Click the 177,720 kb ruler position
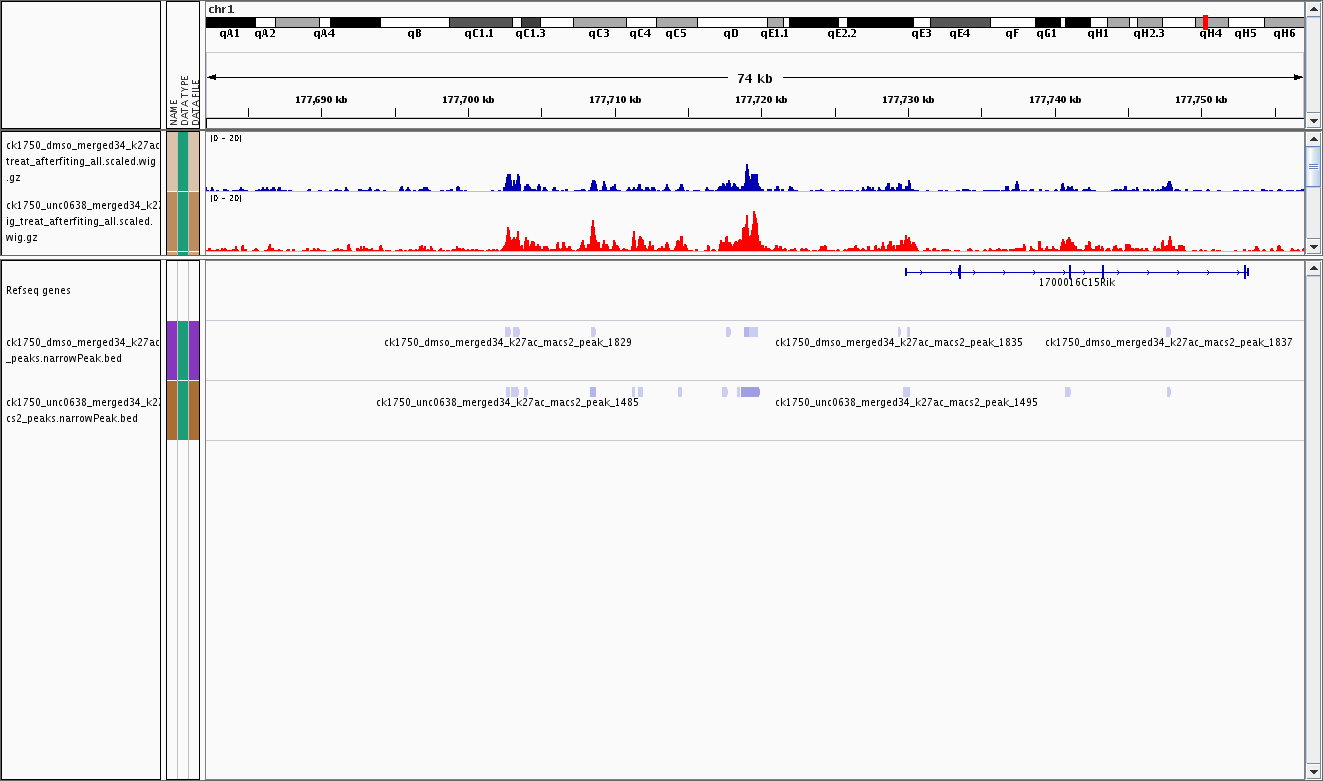The width and height of the screenshot is (1323, 781). coord(761,100)
